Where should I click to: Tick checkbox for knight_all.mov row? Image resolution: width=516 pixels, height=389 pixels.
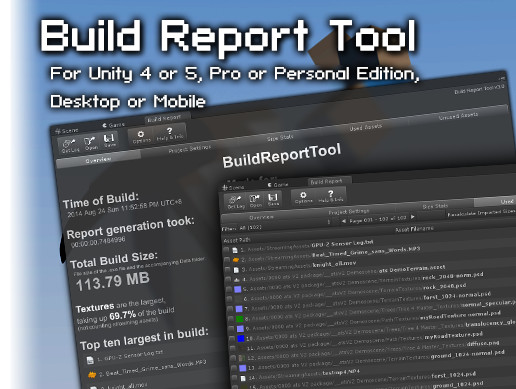(x=228, y=270)
